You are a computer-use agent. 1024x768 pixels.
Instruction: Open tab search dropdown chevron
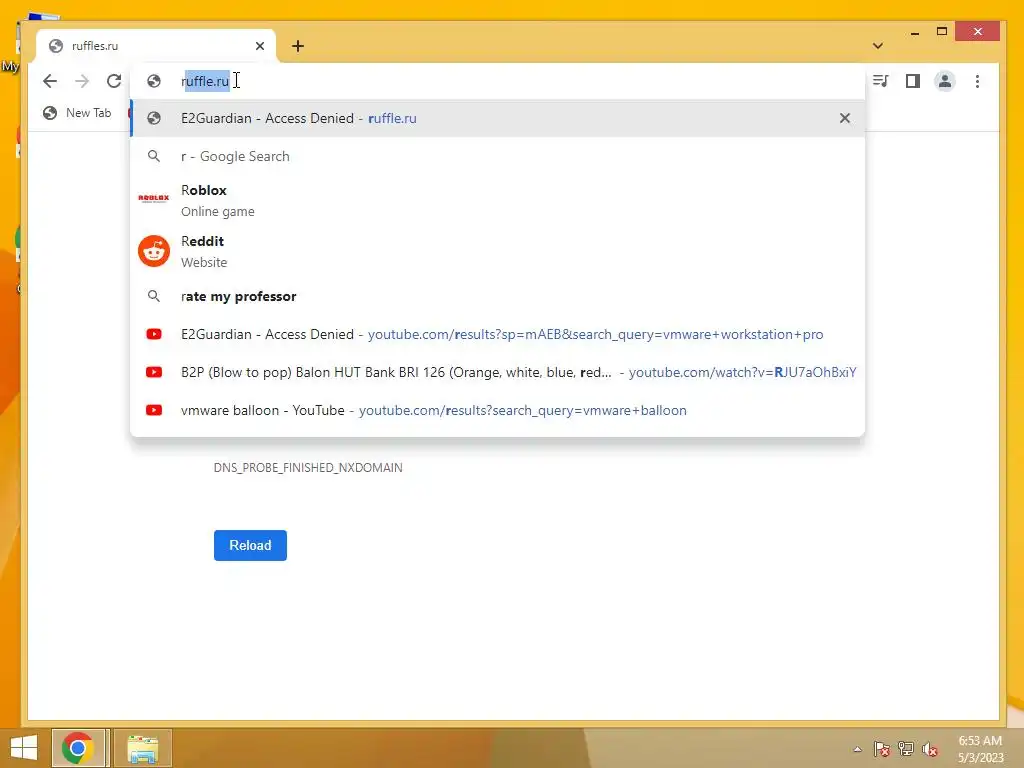click(878, 46)
